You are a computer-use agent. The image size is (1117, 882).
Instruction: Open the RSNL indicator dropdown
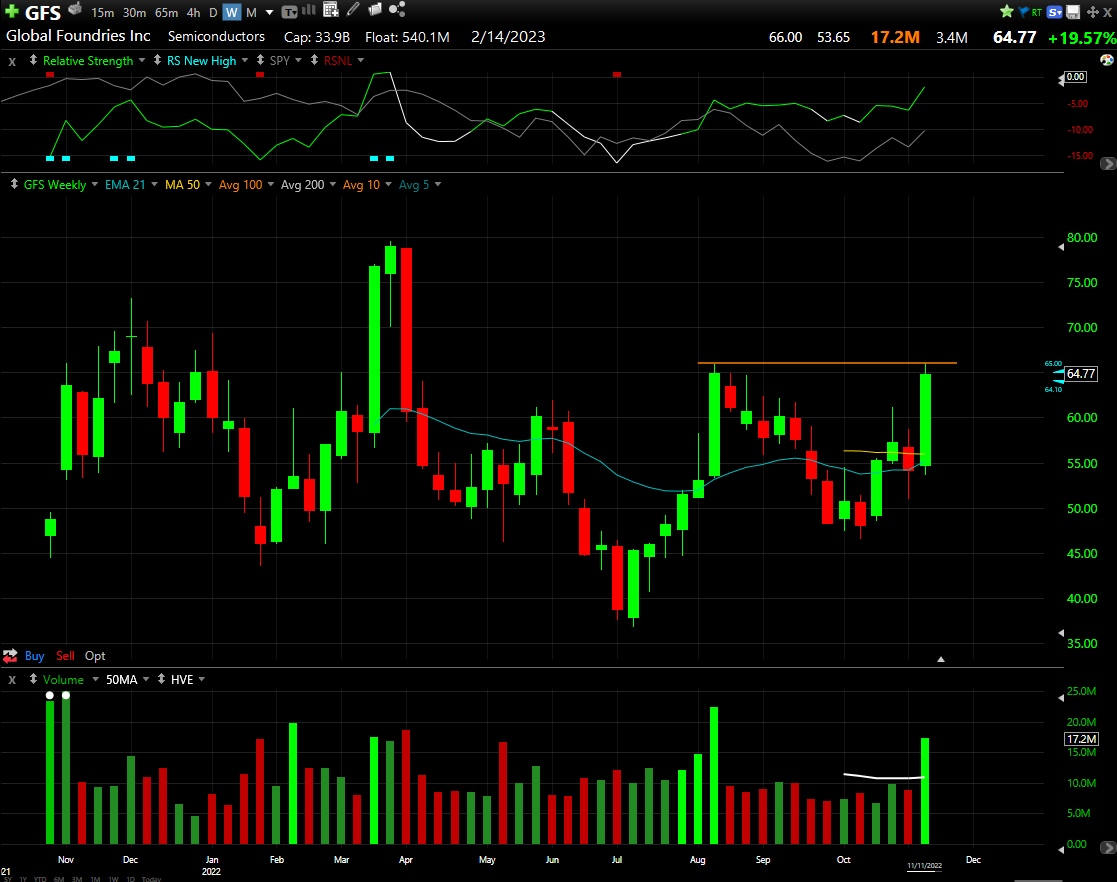(360, 60)
